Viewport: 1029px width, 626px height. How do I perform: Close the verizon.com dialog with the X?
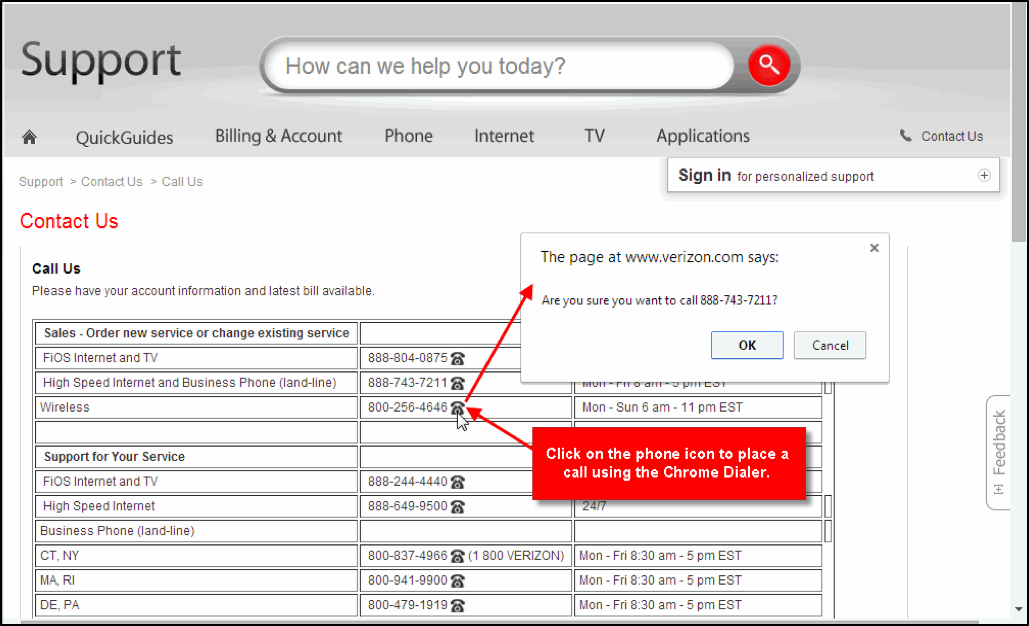point(874,248)
